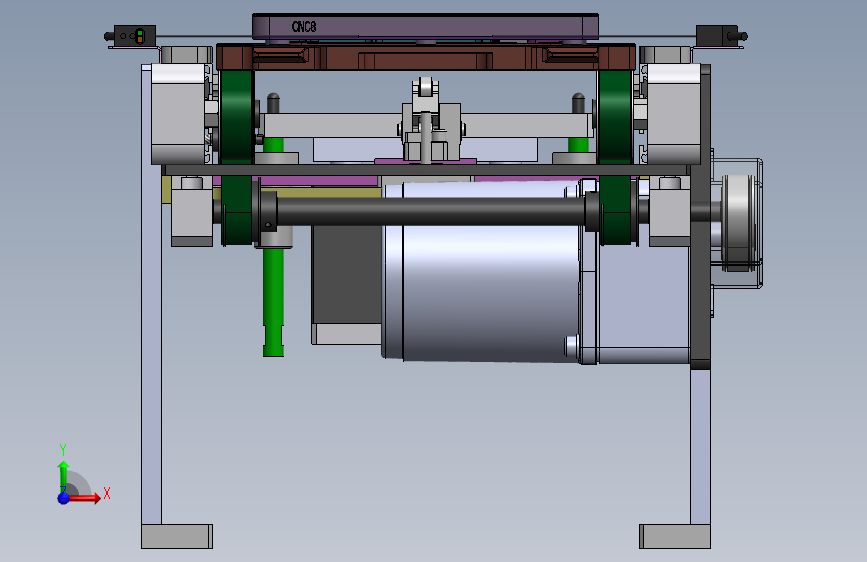This screenshot has width=867, height=562.
Task: Select the right black stopper pin
Action: tap(578, 103)
